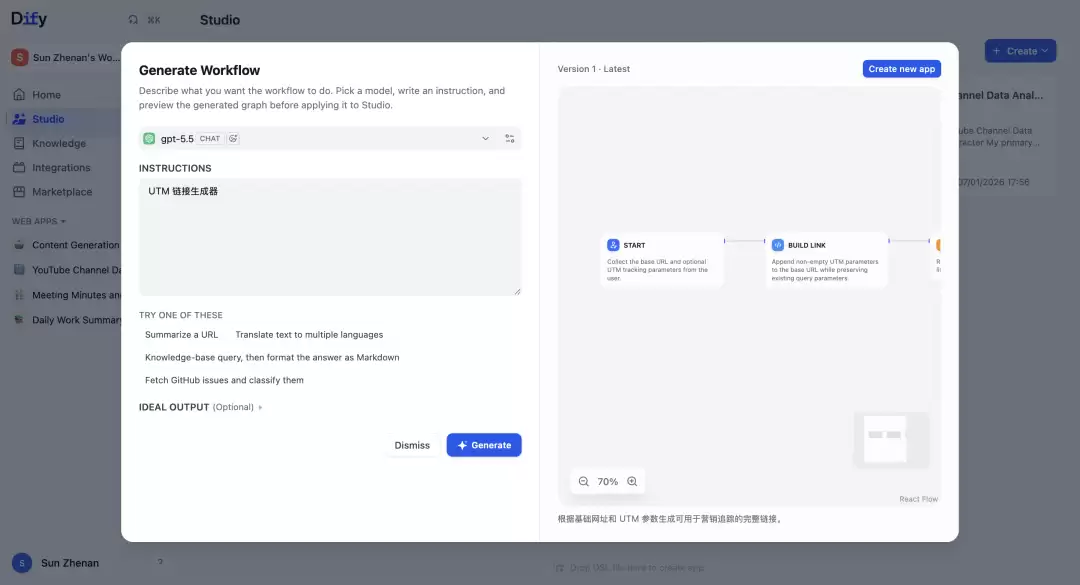The image size is (1080, 585).
Task: Click the React Flow attribution link
Action: 918,499
